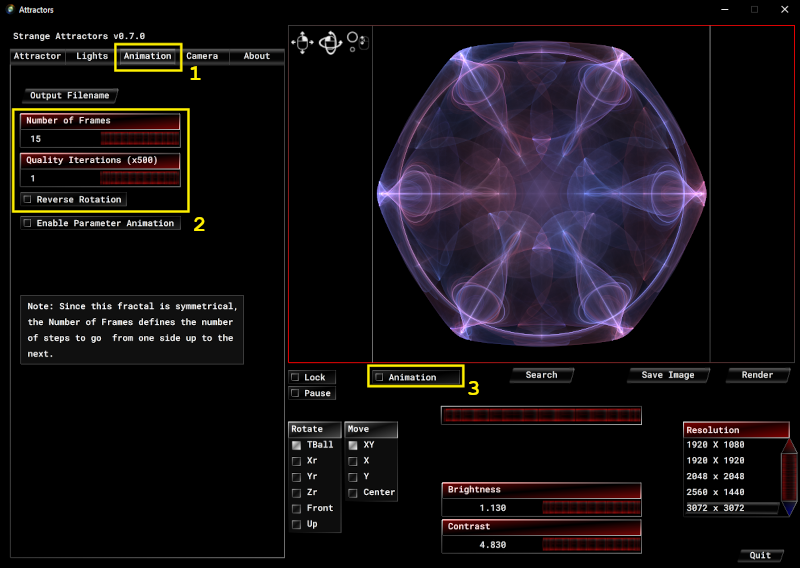This screenshot has height=568, width=800.
Task: Choose resolution 2560 x 1440
Action: (732, 492)
